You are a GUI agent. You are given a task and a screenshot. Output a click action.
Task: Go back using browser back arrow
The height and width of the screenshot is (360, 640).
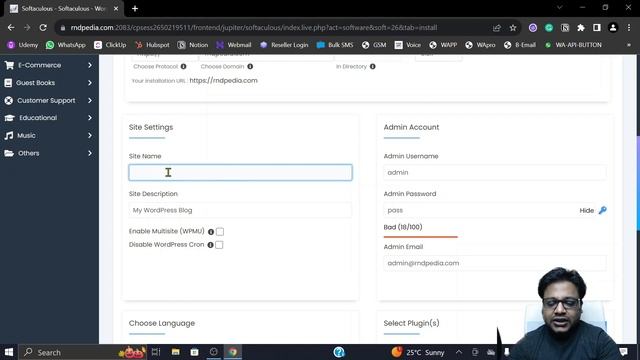click(x=11, y=28)
